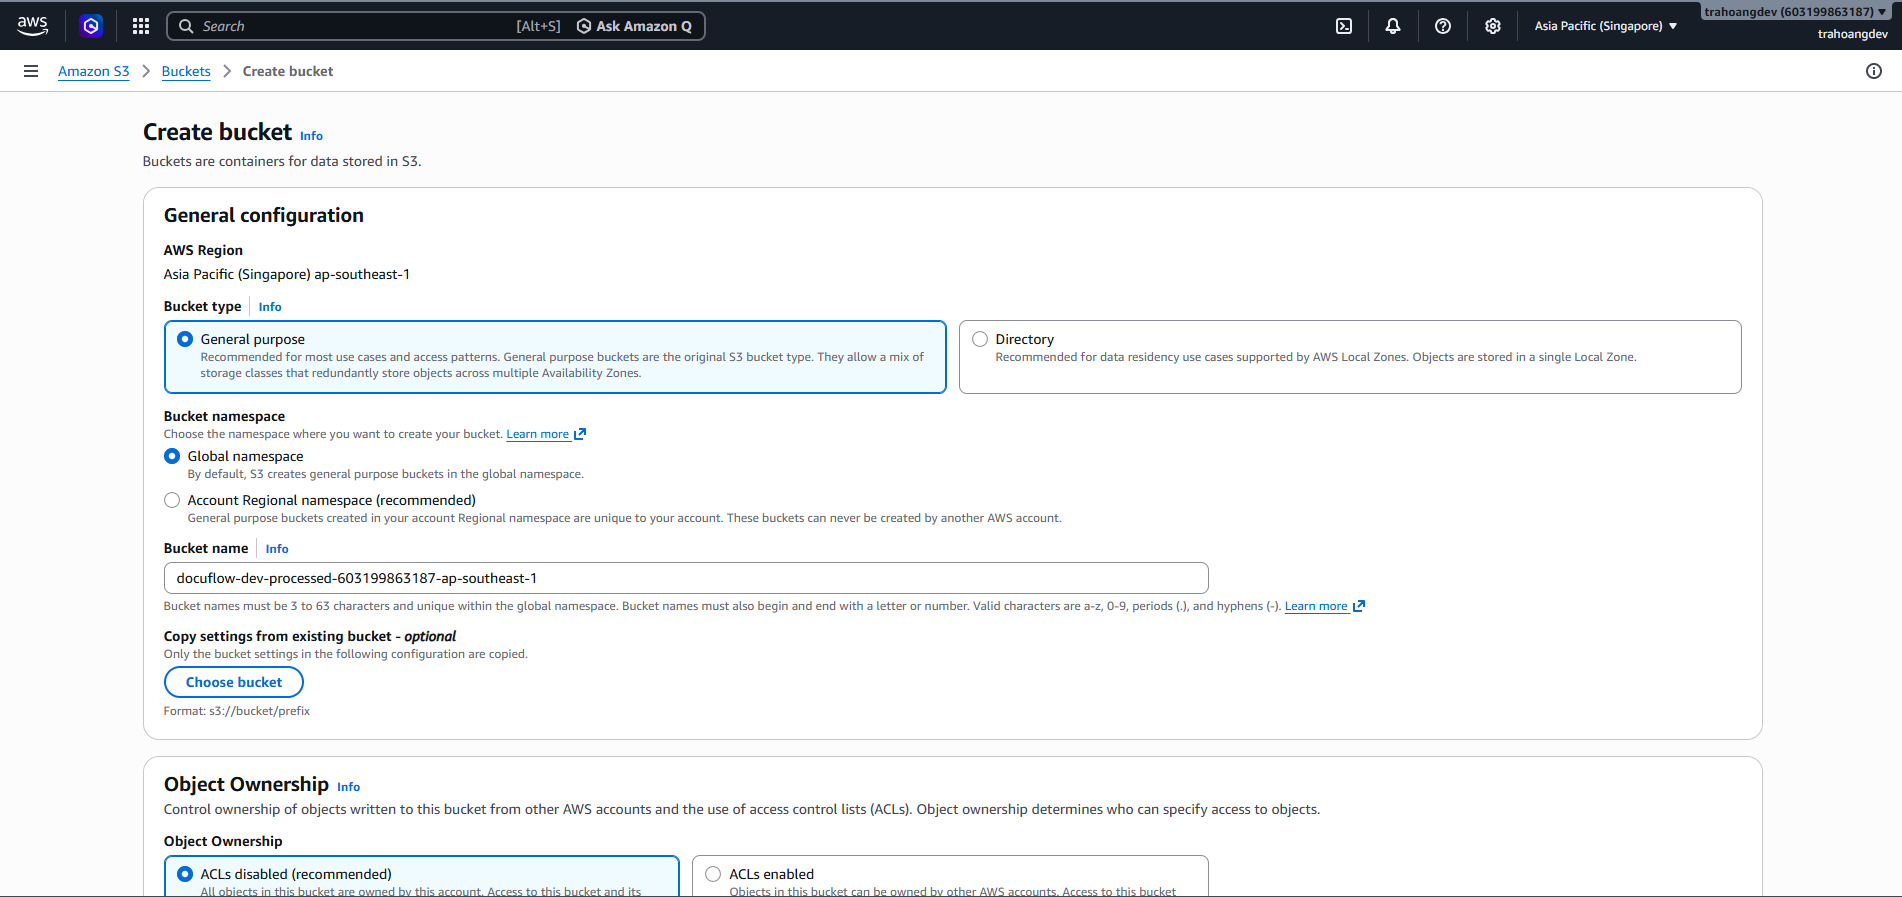Open the info panel circle icon

(x=1874, y=71)
